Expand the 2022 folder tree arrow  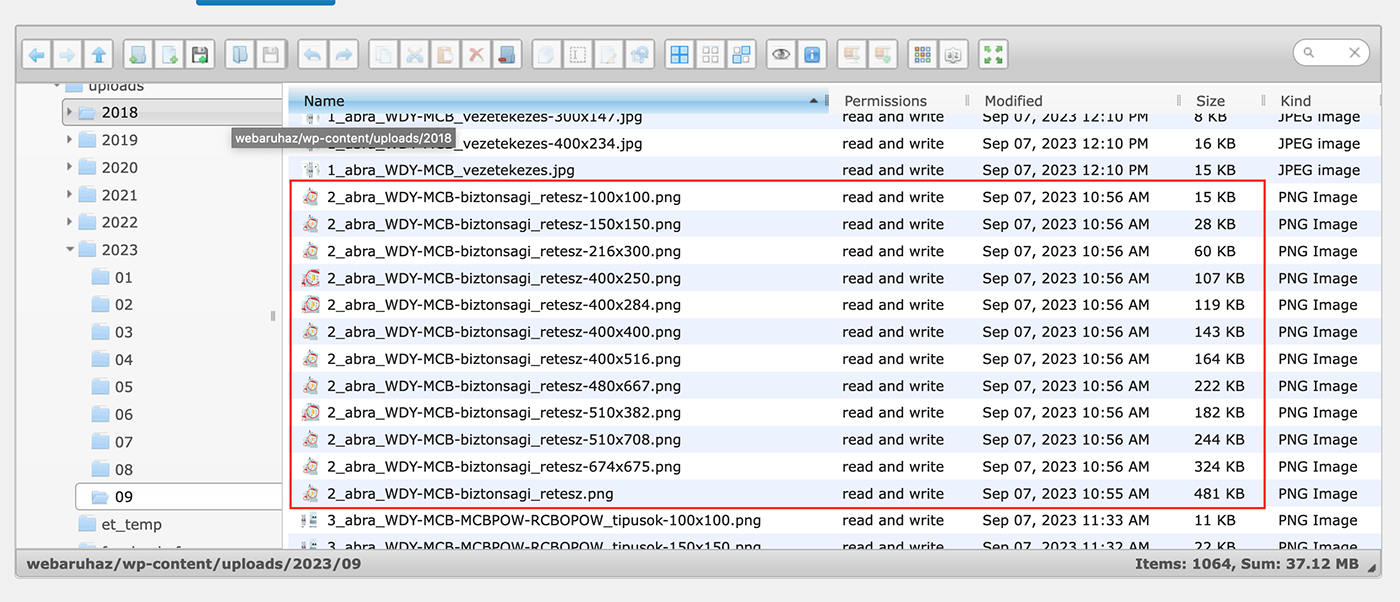(x=70, y=222)
